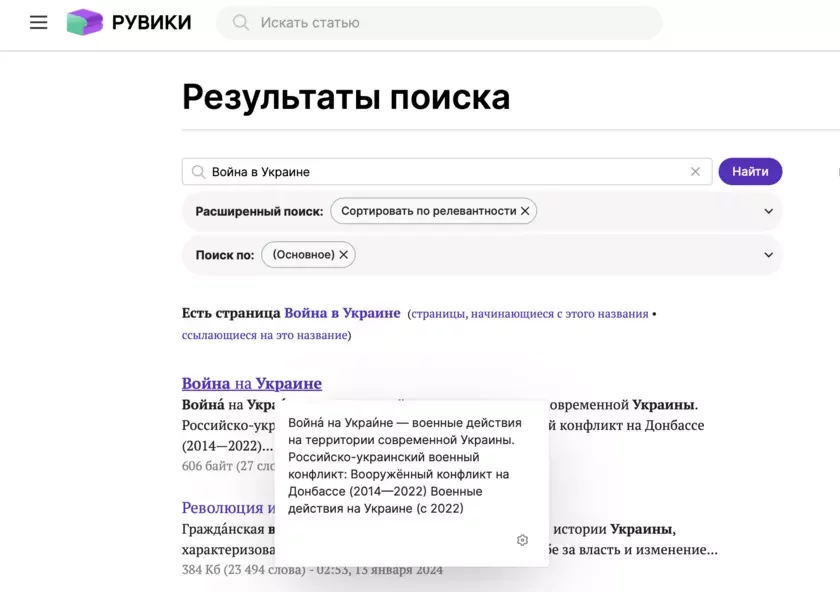Click the Рувики cube logo
This screenshot has width=840, height=592.
click(x=85, y=22)
